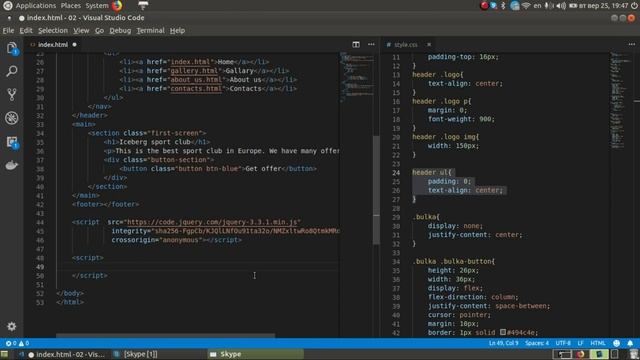Image resolution: width=640 pixels, height=360 pixels.
Task: Click the feedback smiley in status bar
Action: click(617, 343)
